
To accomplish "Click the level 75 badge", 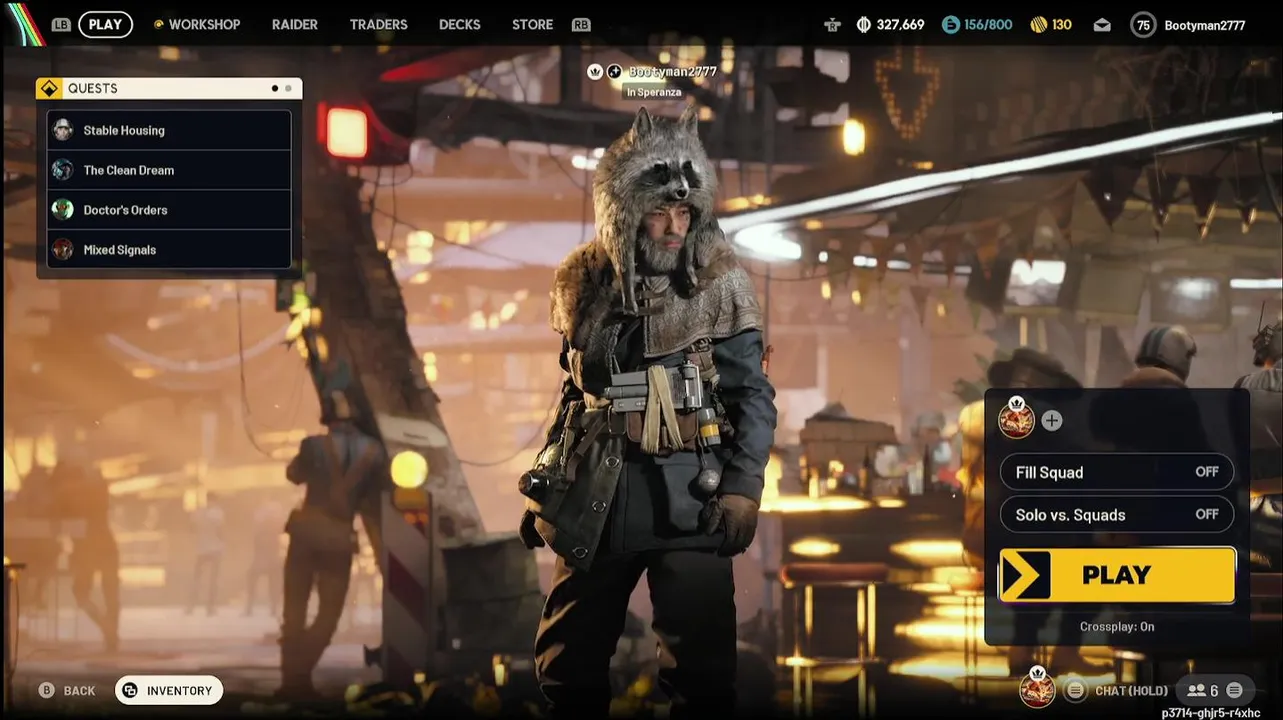I will pyautogui.click(x=1144, y=25).
